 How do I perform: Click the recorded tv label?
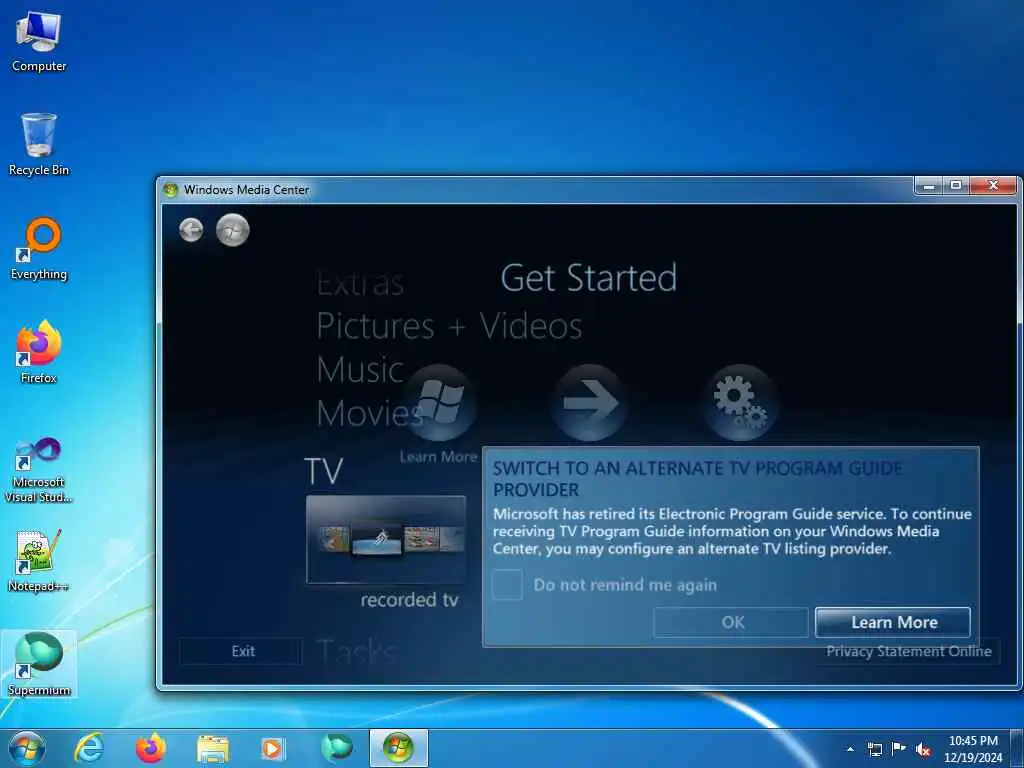(x=409, y=600)
